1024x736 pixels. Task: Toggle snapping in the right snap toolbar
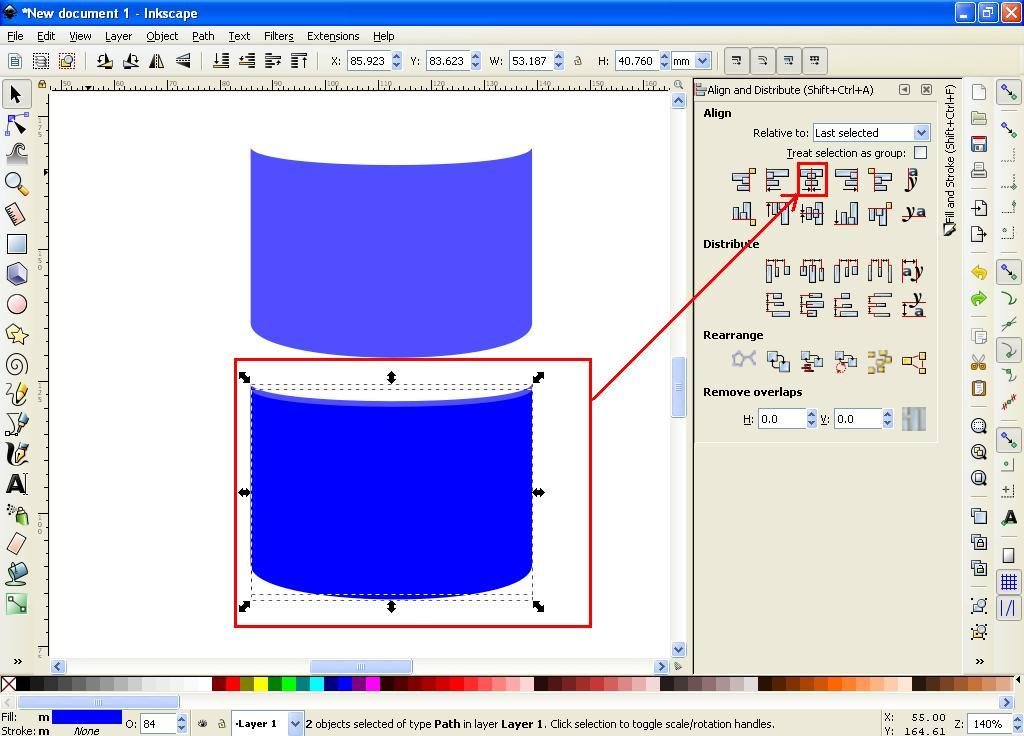click(1009, 93)
